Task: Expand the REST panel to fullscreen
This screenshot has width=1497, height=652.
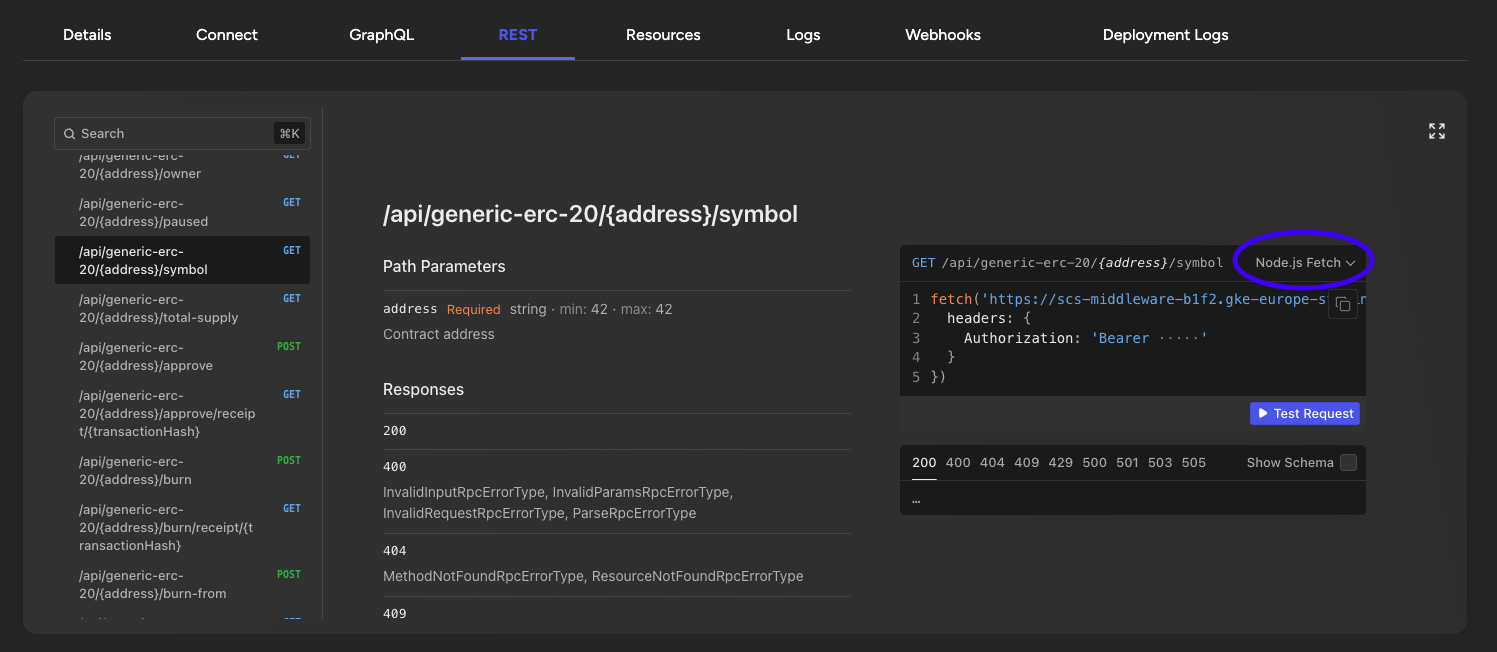Action: coord(1436,130)
